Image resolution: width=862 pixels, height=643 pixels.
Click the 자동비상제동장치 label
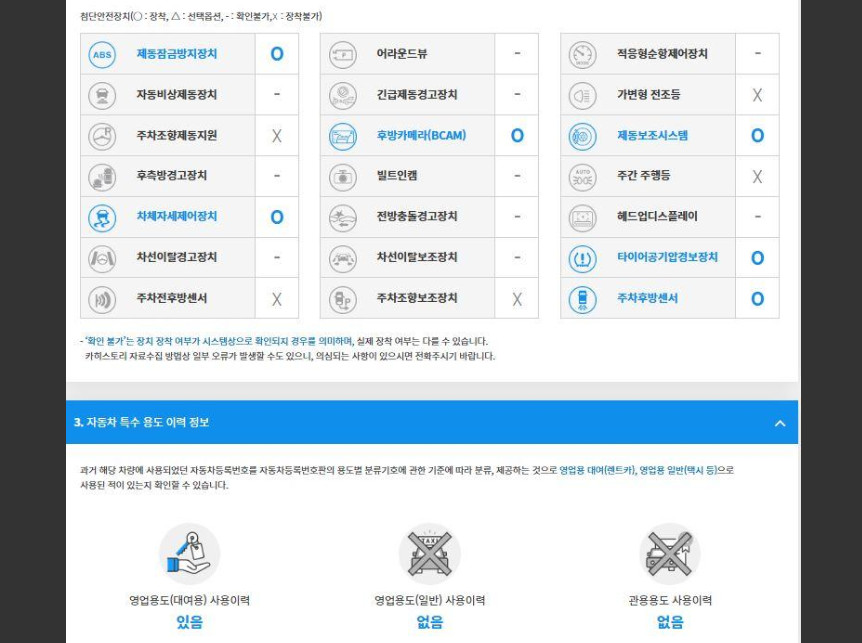pyautogui.click(x=177, y=95)
